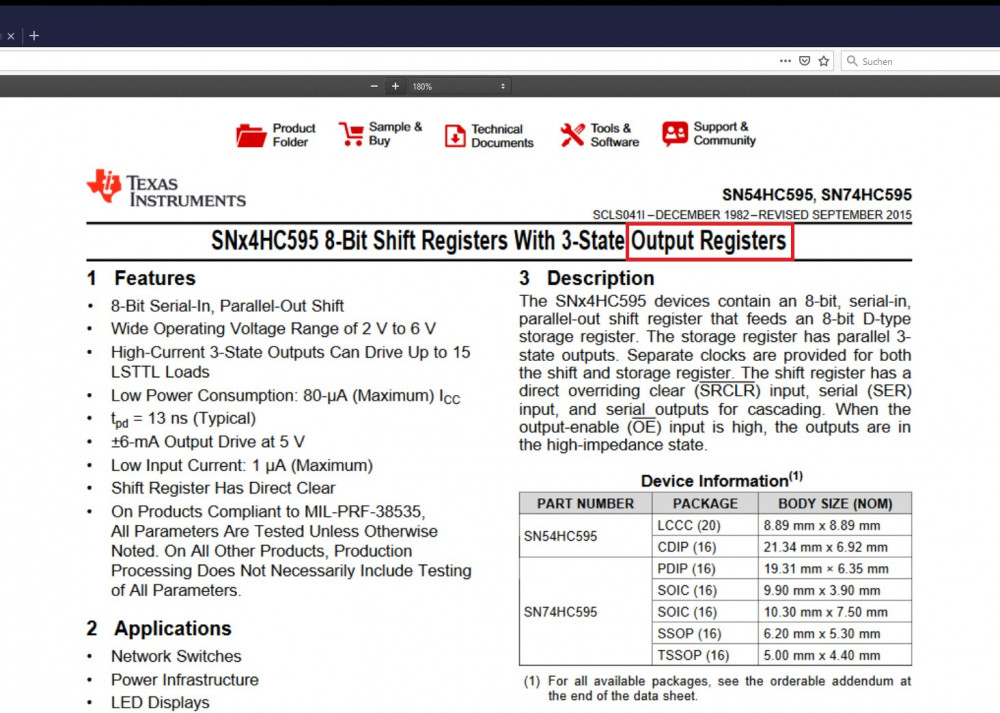Image resolution: width=1000 pixels, height=713 pixels.
Task: Open the Technical Documents link
Action: pyautogui.click(x=503, y=136)
